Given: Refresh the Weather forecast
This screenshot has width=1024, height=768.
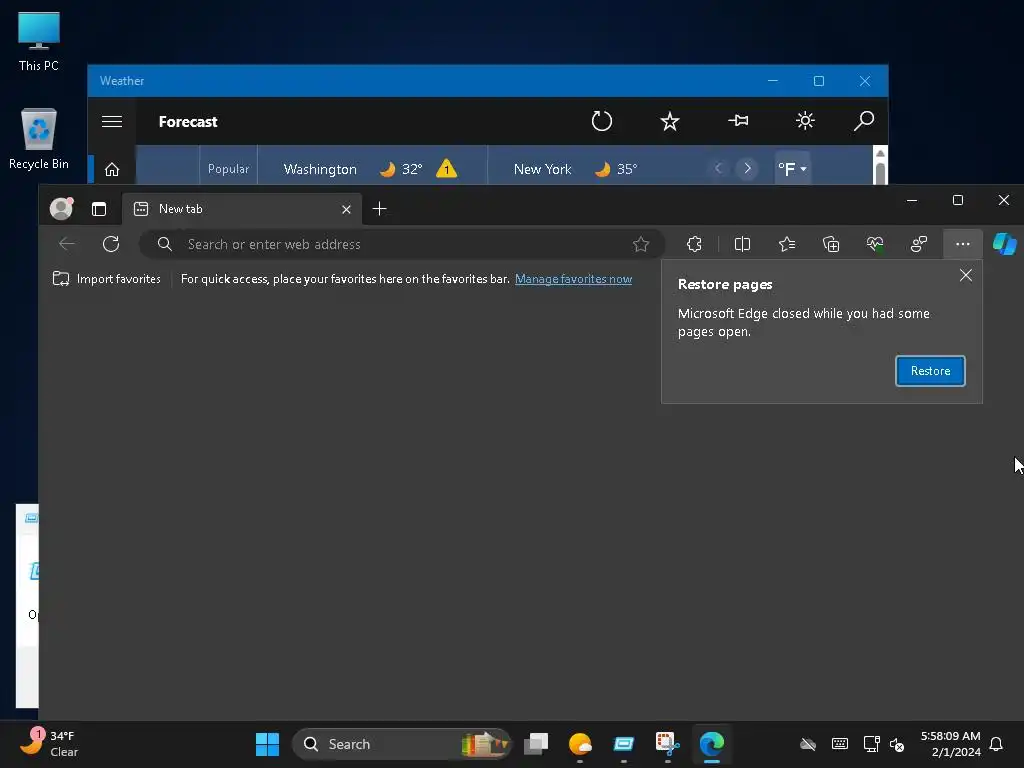Looking at the screenshot, I should (601, 121).
